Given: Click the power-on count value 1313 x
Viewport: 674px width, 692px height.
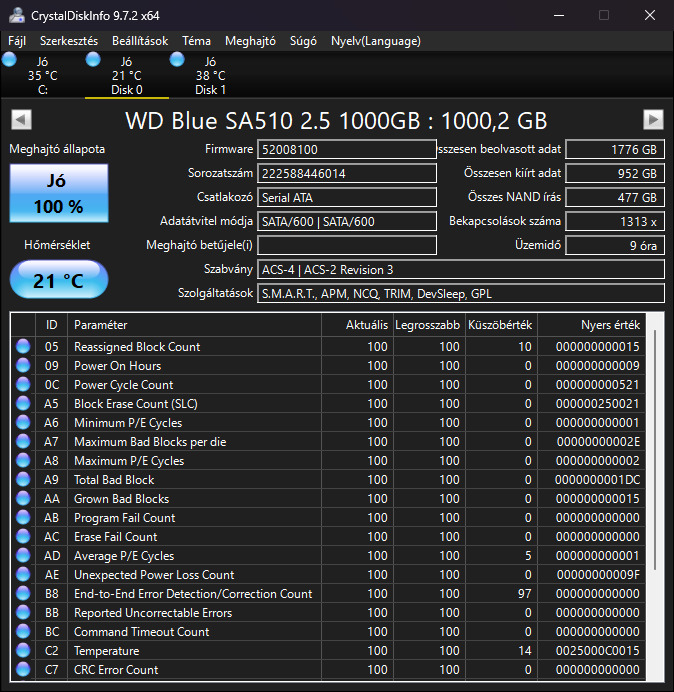Looking at the screenshot, I should [614, 221].
